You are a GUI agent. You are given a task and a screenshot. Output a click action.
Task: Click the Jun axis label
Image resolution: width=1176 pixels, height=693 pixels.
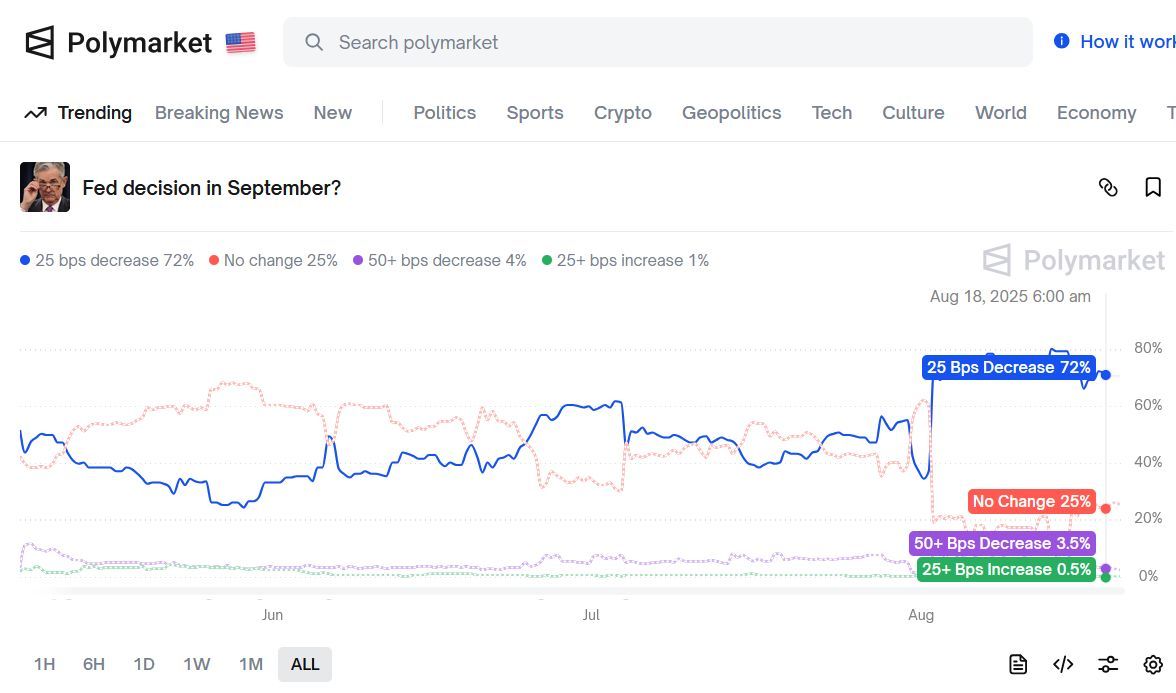tap(272, 615)
